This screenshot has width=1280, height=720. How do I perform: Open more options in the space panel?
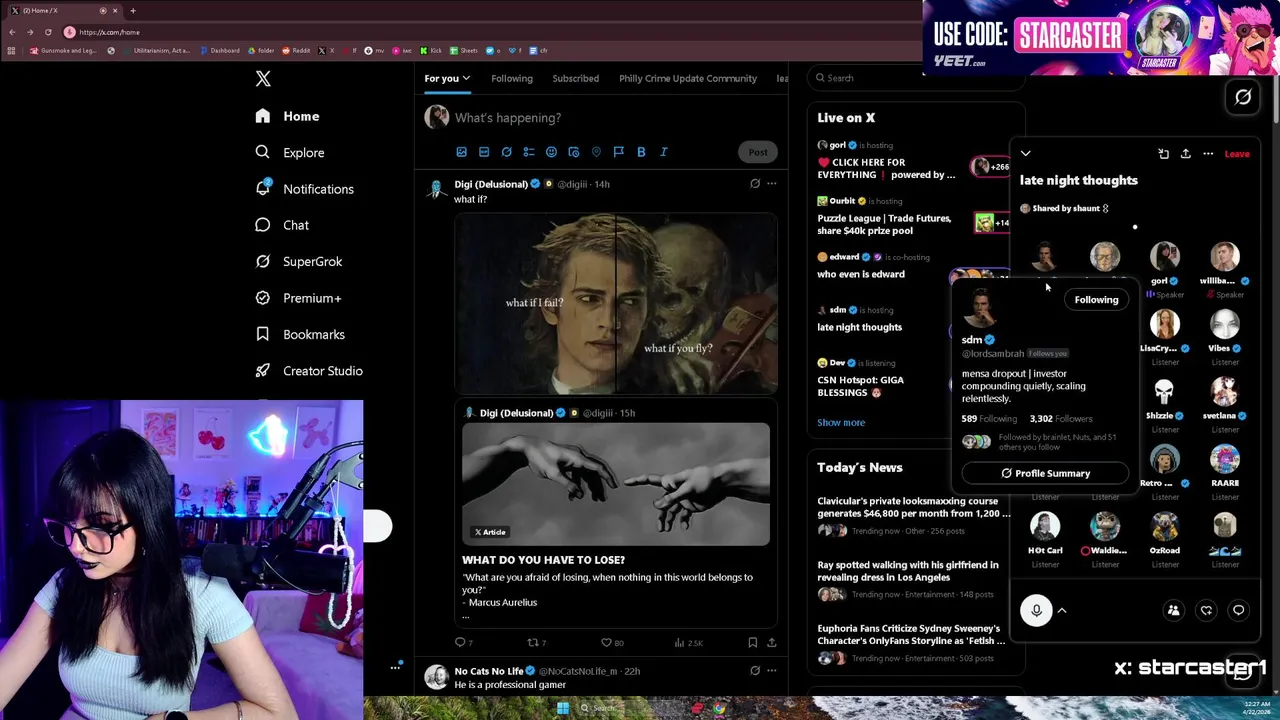click(1208, 154)
